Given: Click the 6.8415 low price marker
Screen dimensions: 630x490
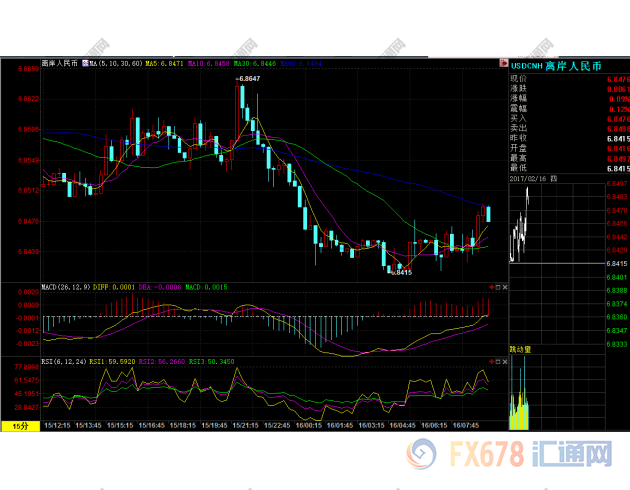Looking at the screenshot, I should [400, 272].
